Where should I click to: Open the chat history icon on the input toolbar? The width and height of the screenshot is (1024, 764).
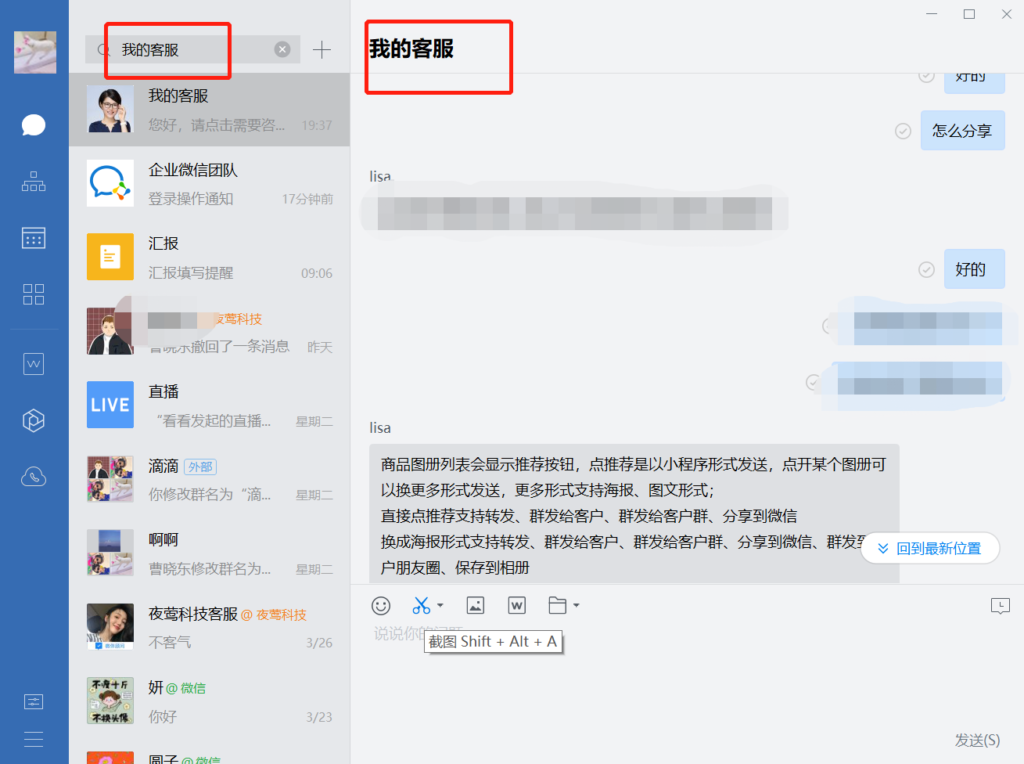pyautogui.click(x=1000, y=606)
